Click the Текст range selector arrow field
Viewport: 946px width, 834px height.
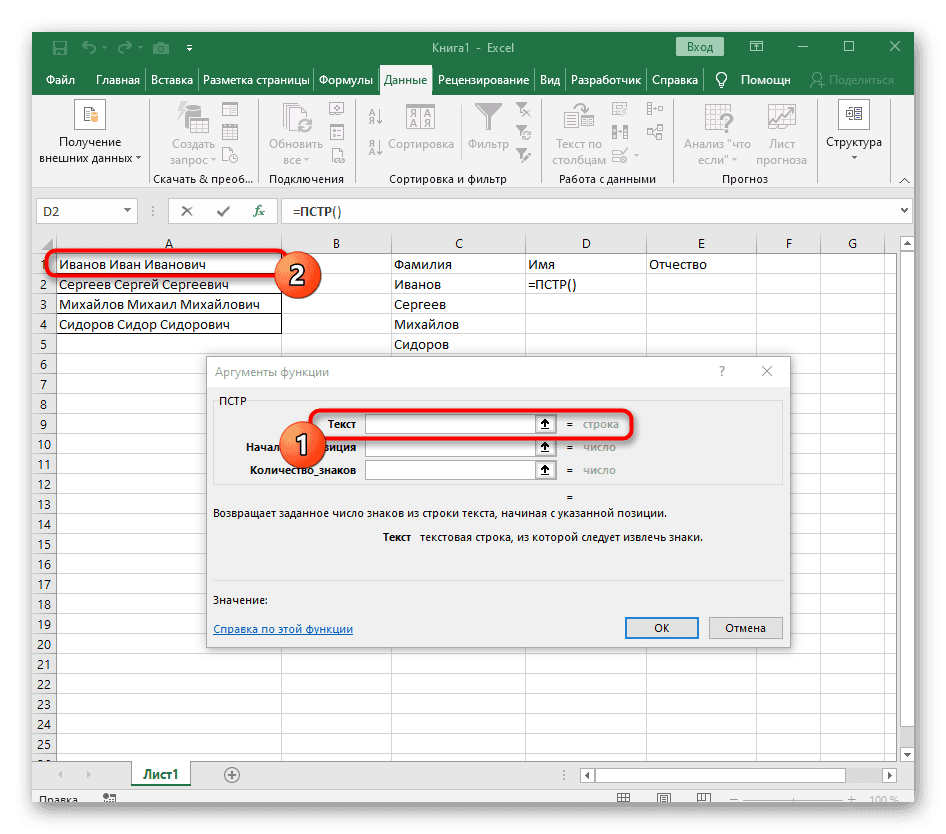click(x=545, y=423)
